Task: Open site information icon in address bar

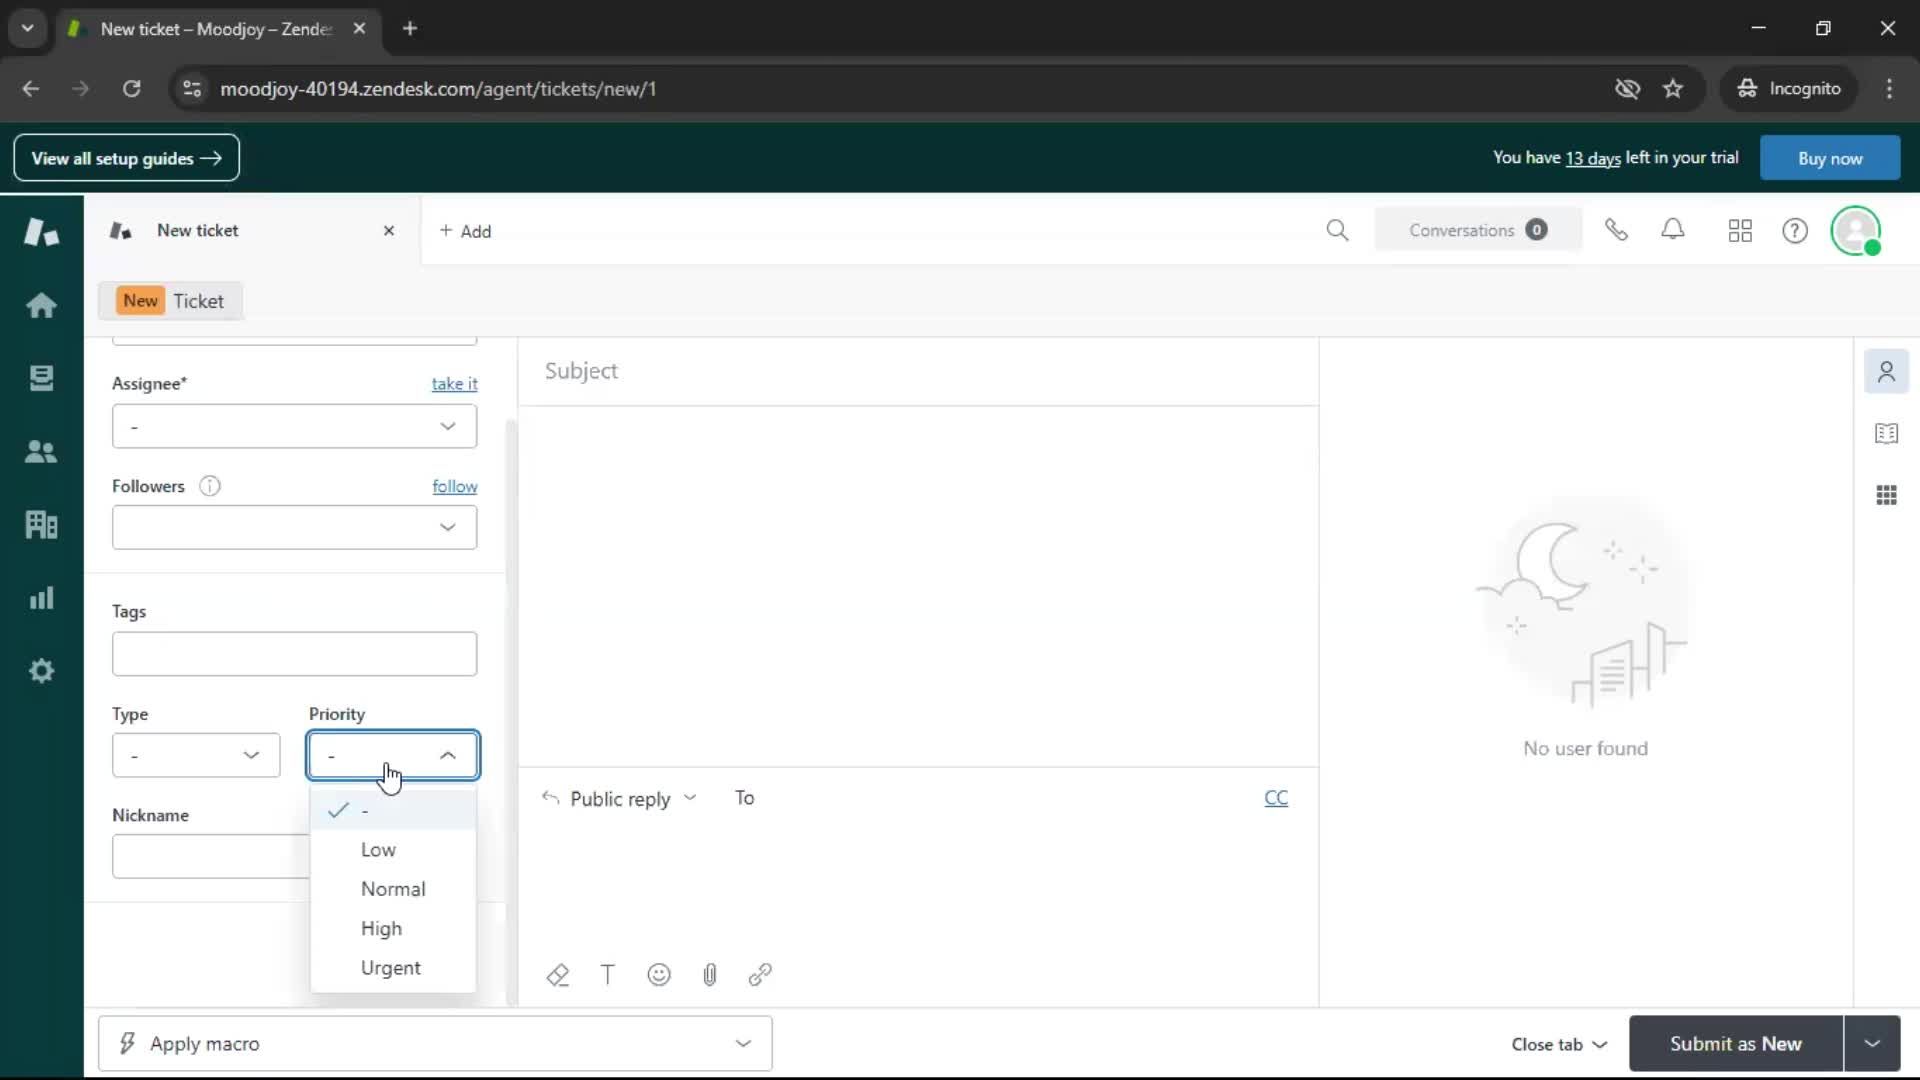Action: [192, 89]
